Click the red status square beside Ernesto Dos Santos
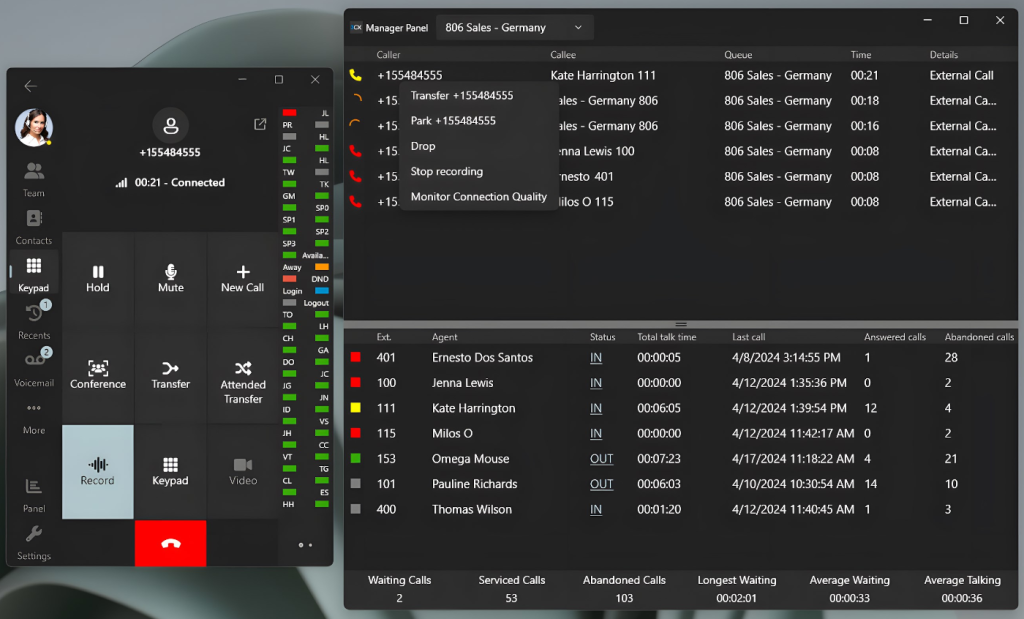The image size is (1024, 619). (358, 357)
